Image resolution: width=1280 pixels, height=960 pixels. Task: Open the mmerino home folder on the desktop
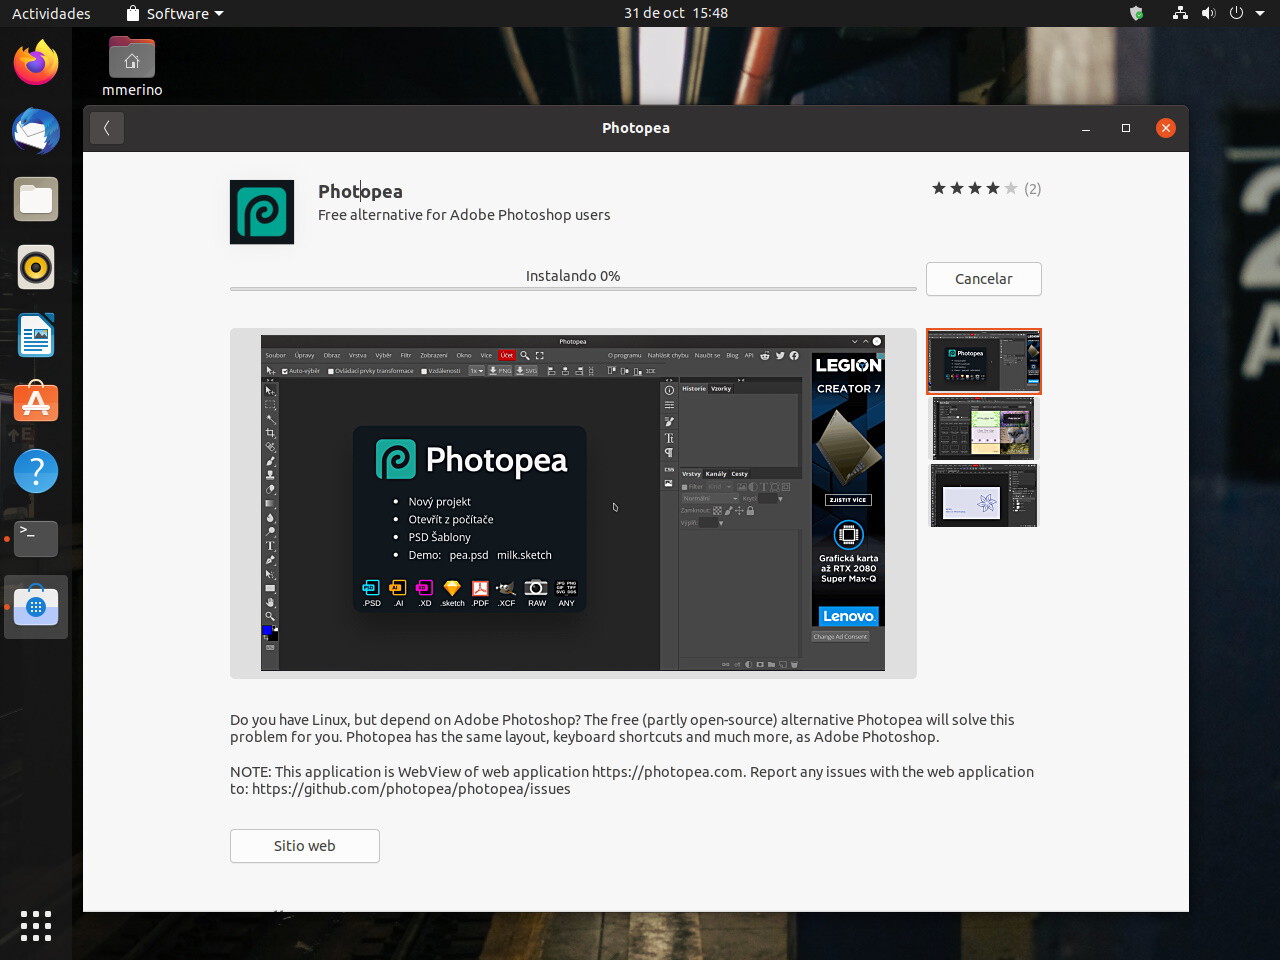click(132, 67)
